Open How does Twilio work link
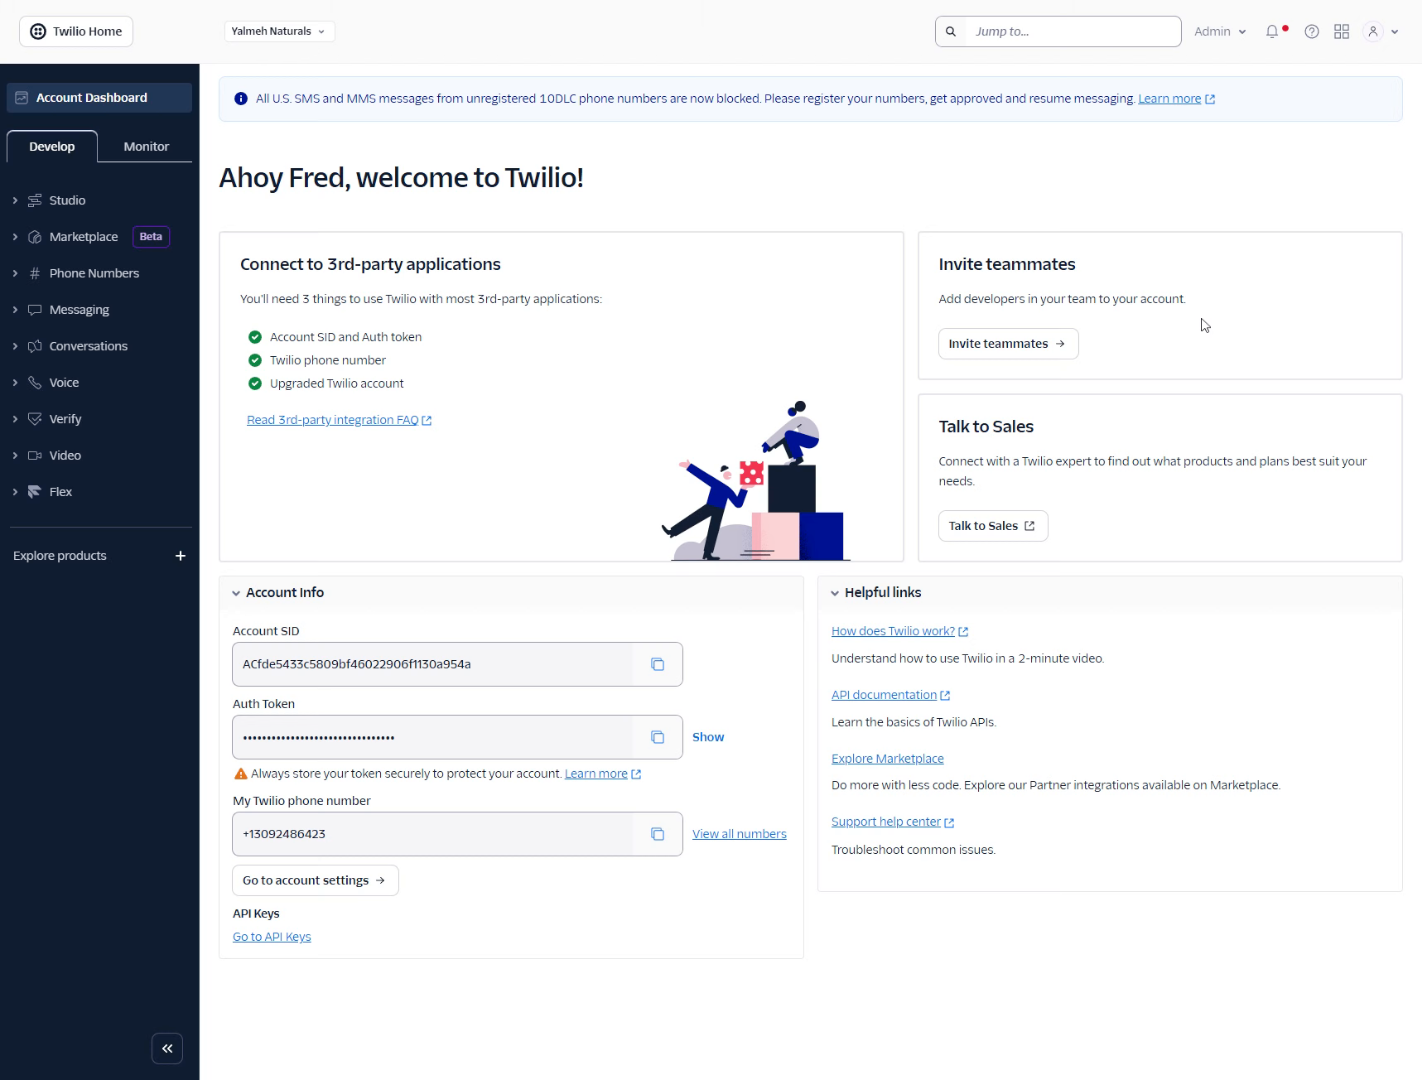Viewport: 1422px width, 1080px height. pyautogui.click(x=900, y=631)
